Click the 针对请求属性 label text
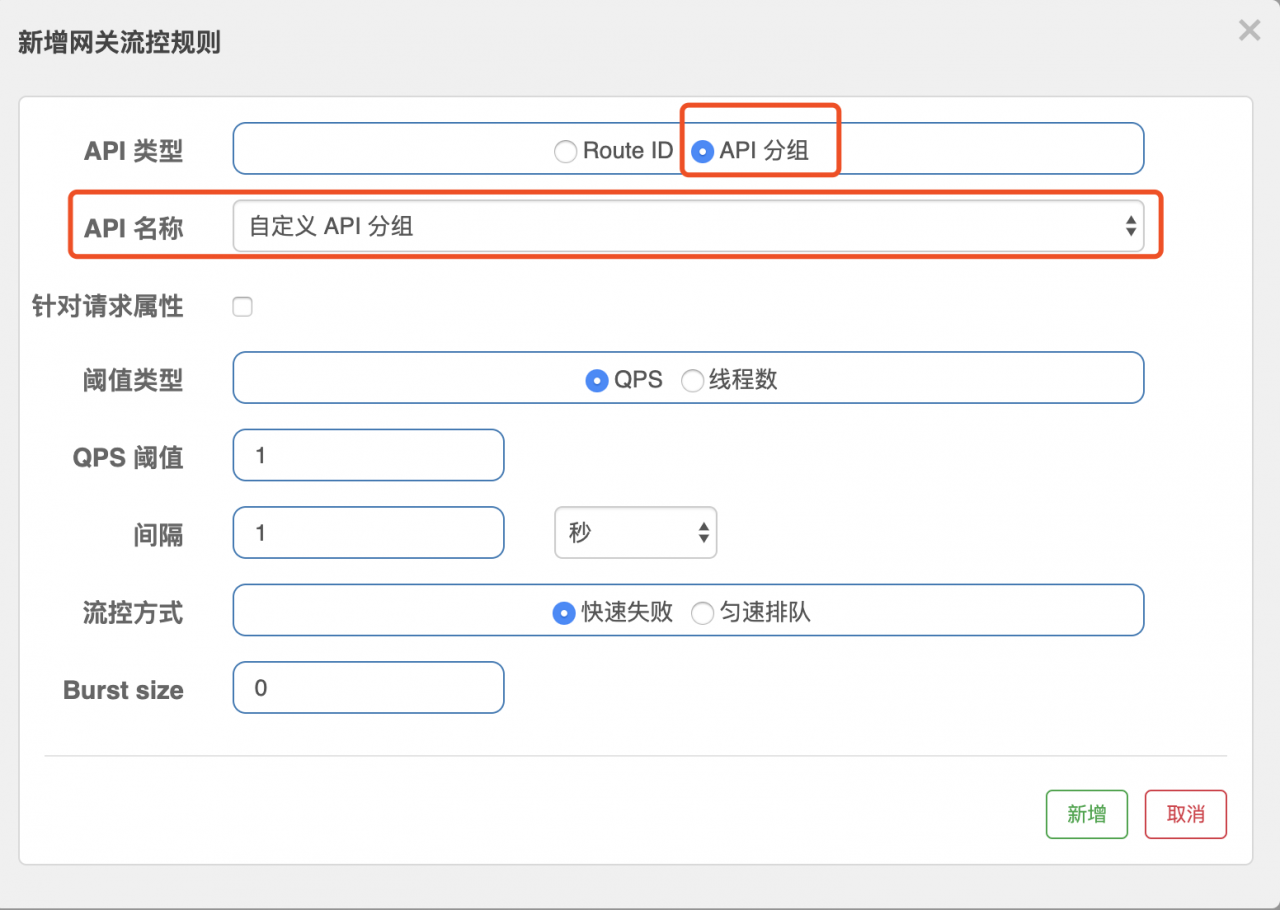The height and width of the screenshot is (910, 1280). 108,307
